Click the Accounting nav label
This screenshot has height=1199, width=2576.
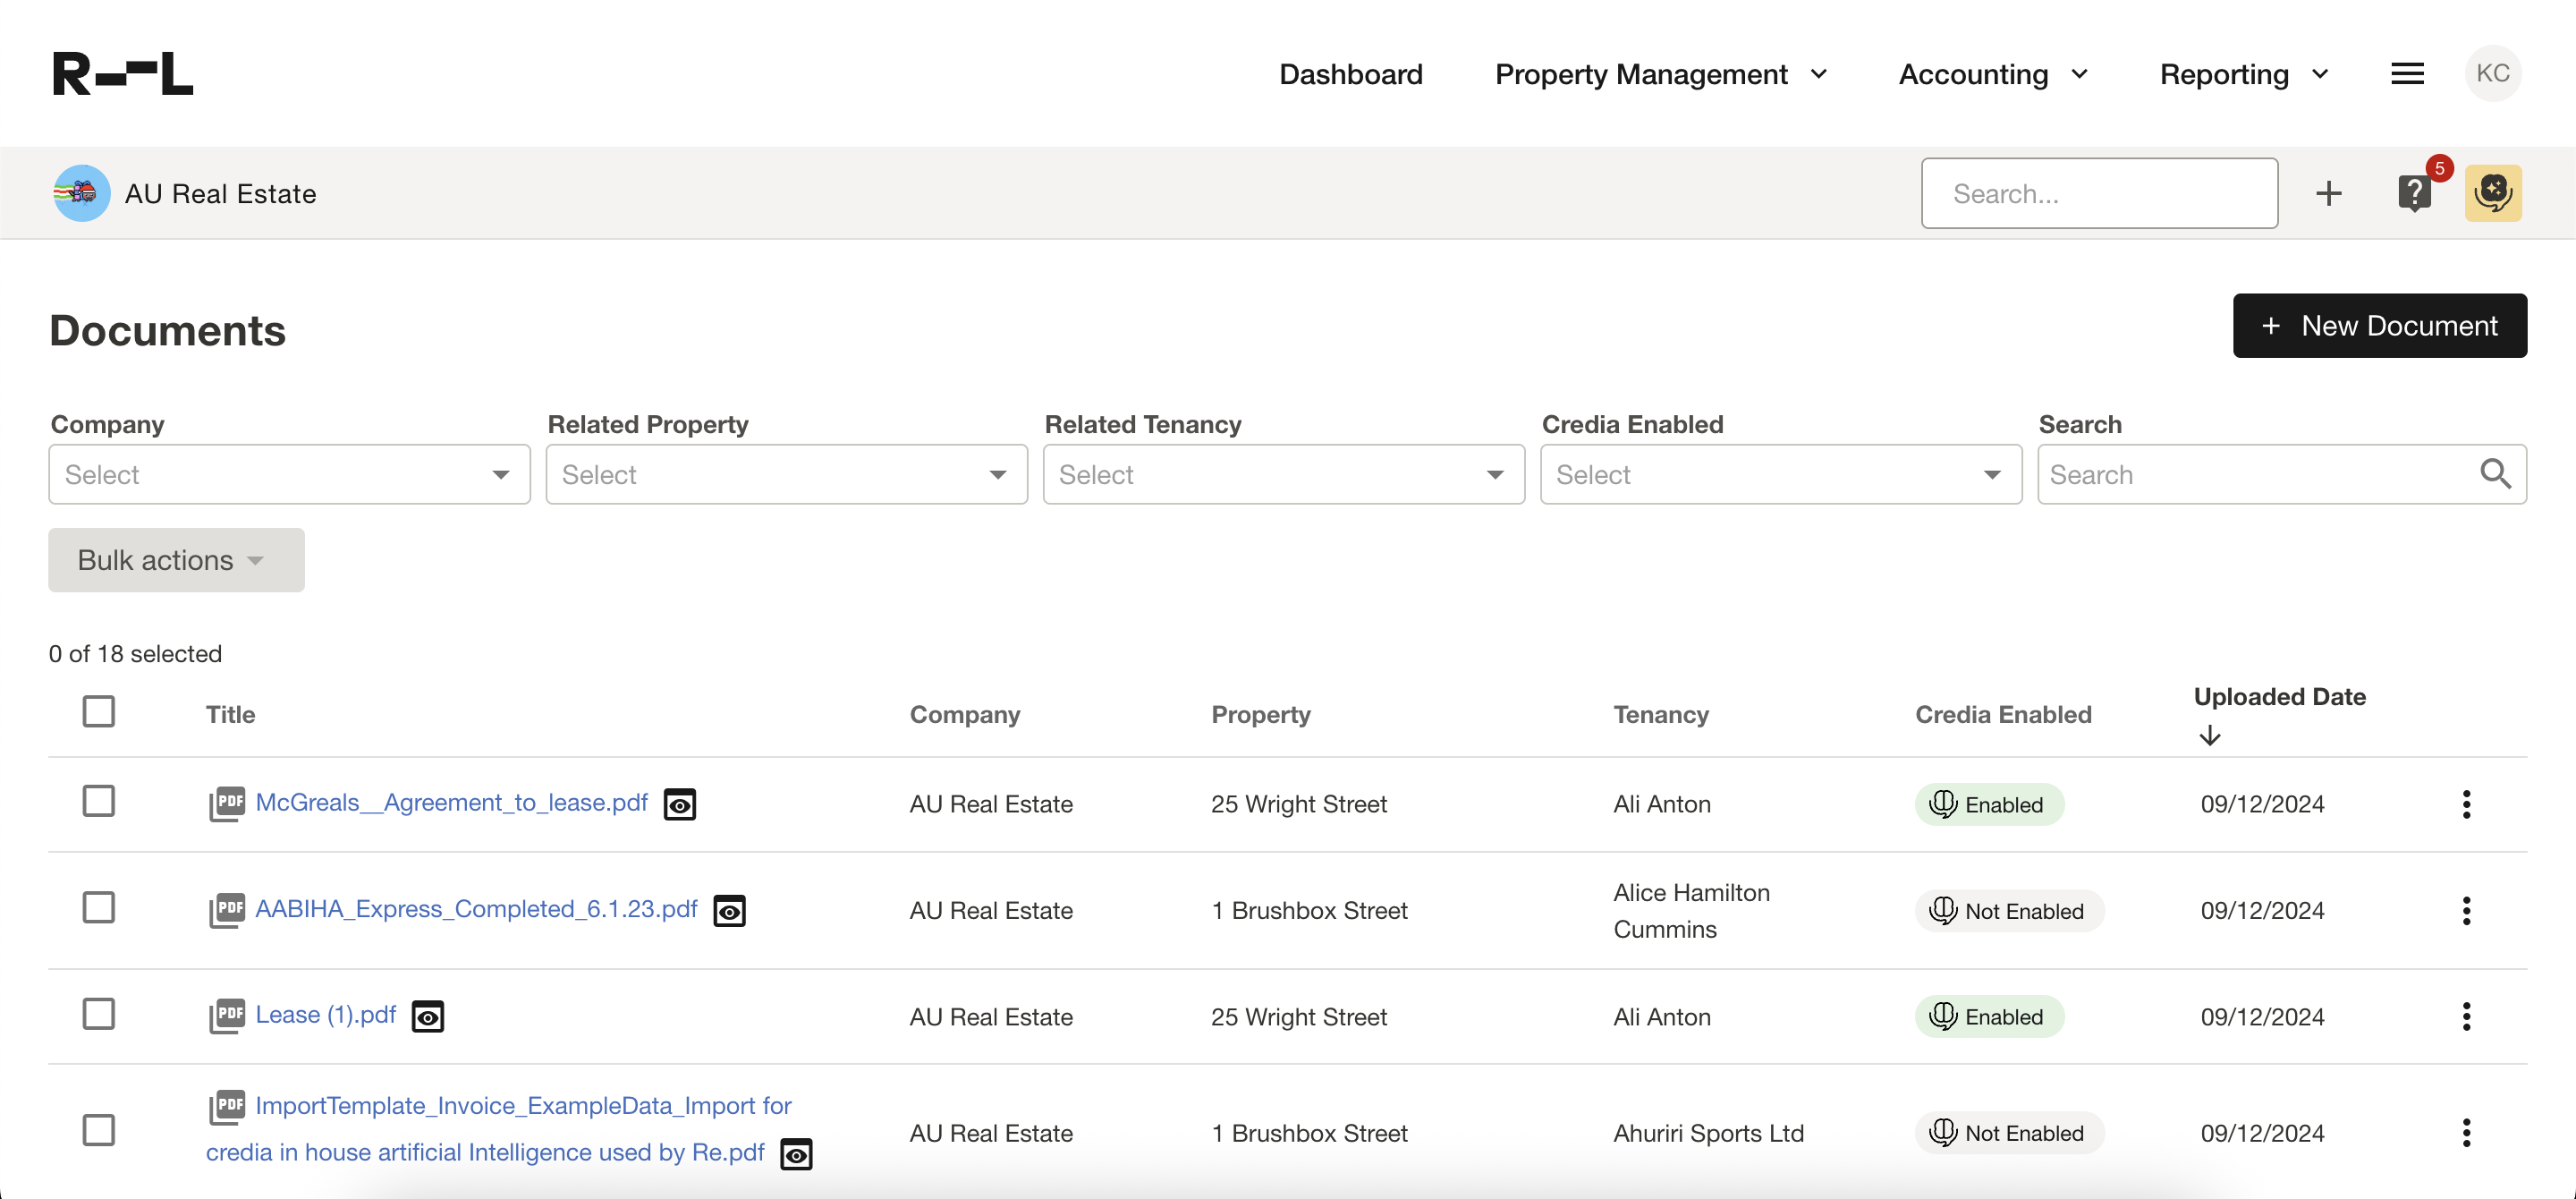pos(1973,74)
